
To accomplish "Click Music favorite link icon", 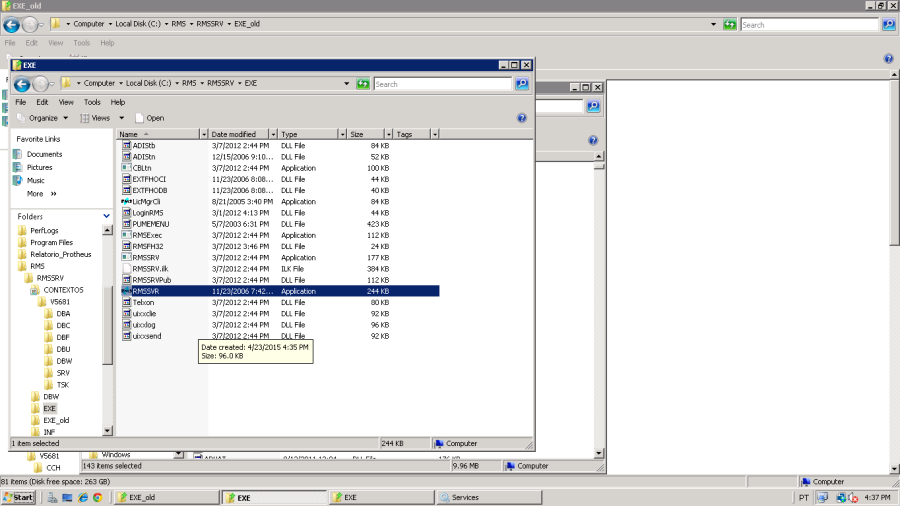I will 18,180.
